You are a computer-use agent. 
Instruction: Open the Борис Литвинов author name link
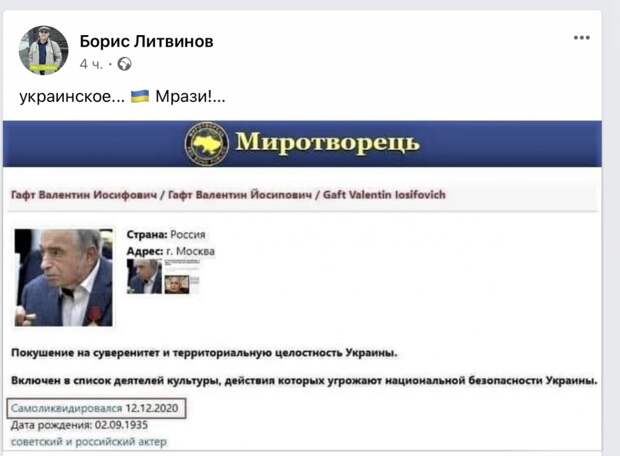pyautogui.click(x=147, y=41)
